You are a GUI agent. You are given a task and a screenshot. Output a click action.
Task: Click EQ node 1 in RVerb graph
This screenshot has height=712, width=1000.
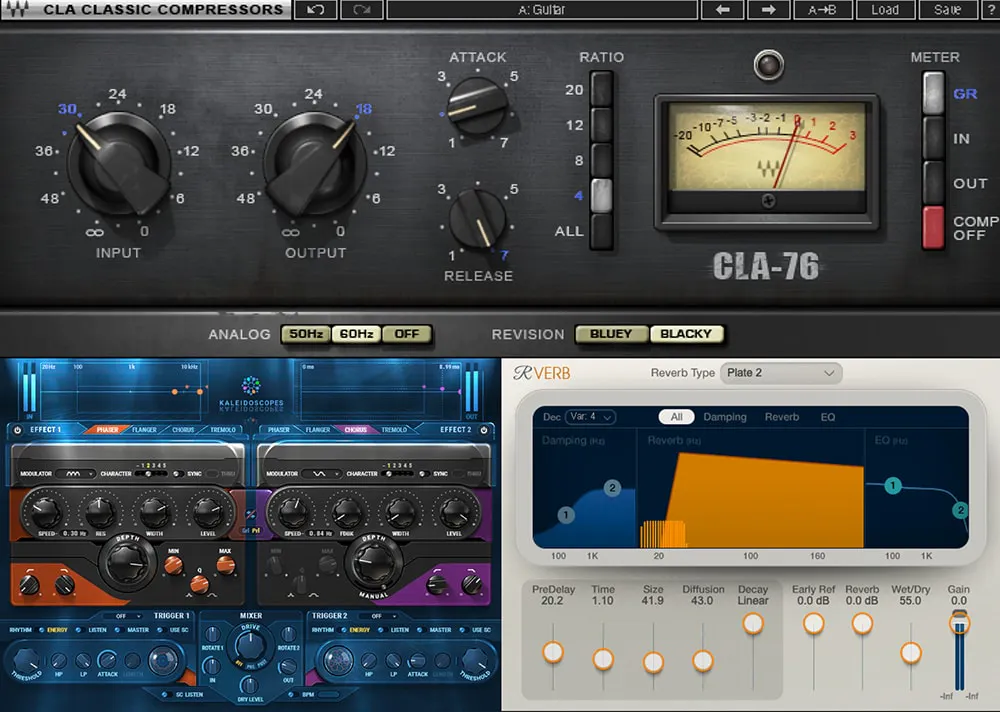[x=893, y=486]
